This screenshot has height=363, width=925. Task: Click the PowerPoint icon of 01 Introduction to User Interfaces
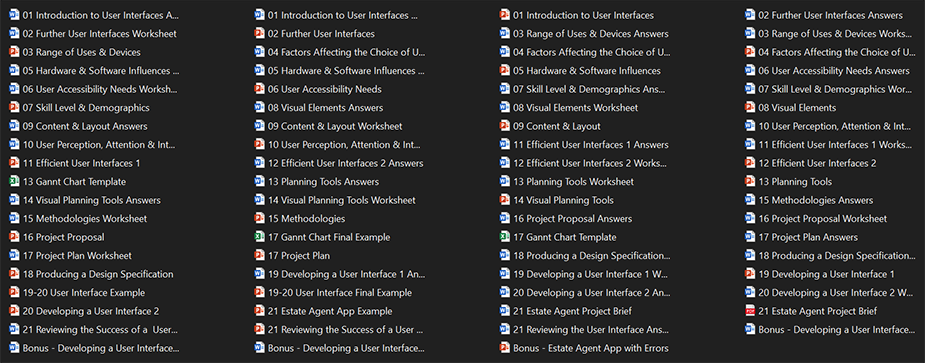tap(505, 15)
